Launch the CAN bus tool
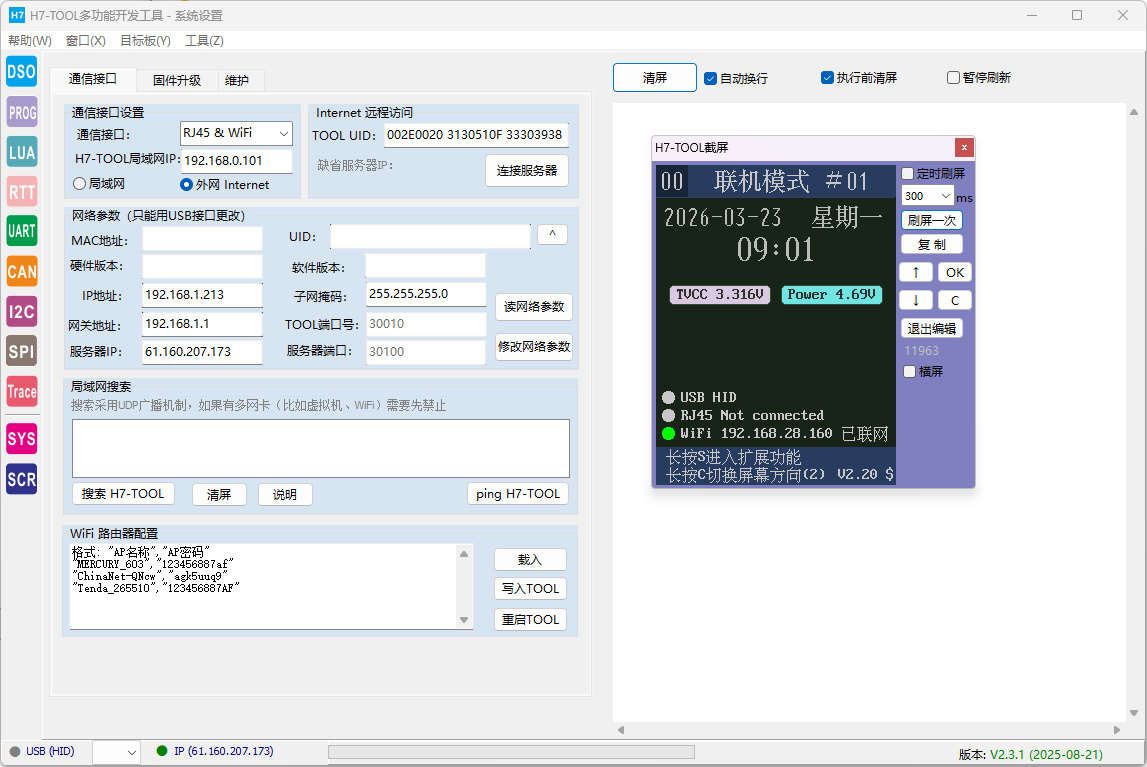This screenshot has height=767, width=1147. click(x=22, y=272)
